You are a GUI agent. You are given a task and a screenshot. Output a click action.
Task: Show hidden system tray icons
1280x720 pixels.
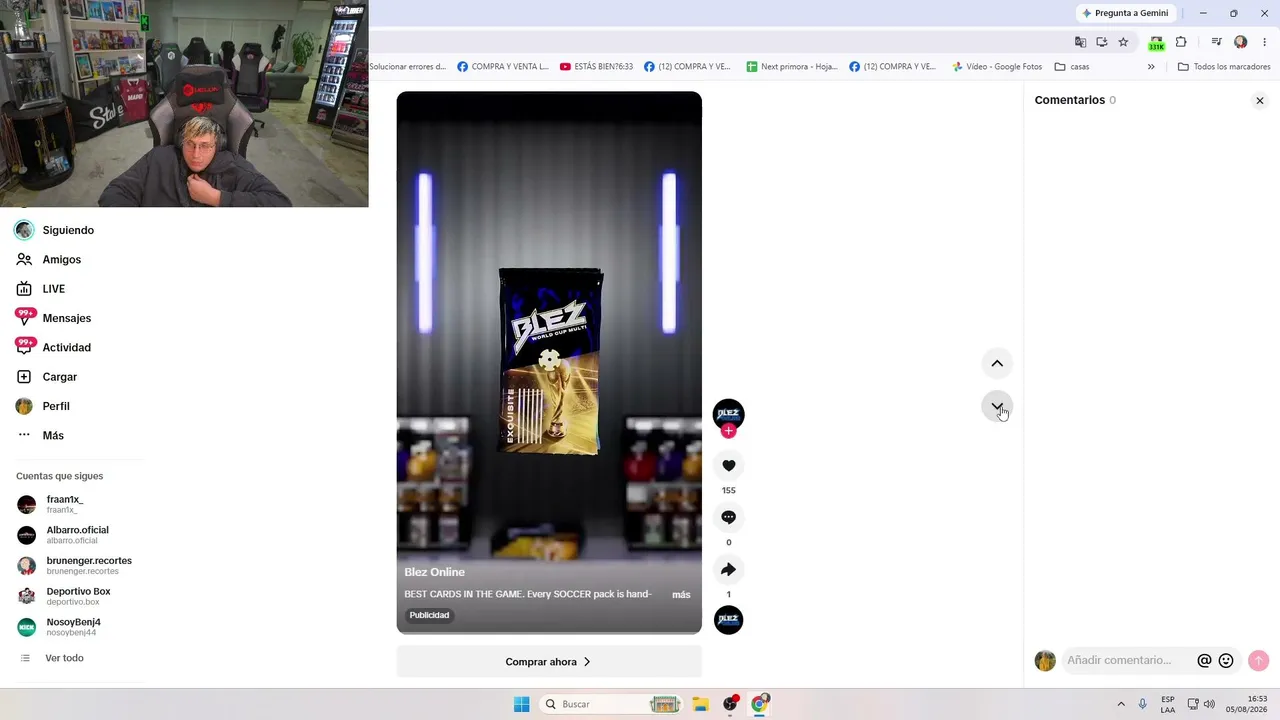click(1121, 704)
